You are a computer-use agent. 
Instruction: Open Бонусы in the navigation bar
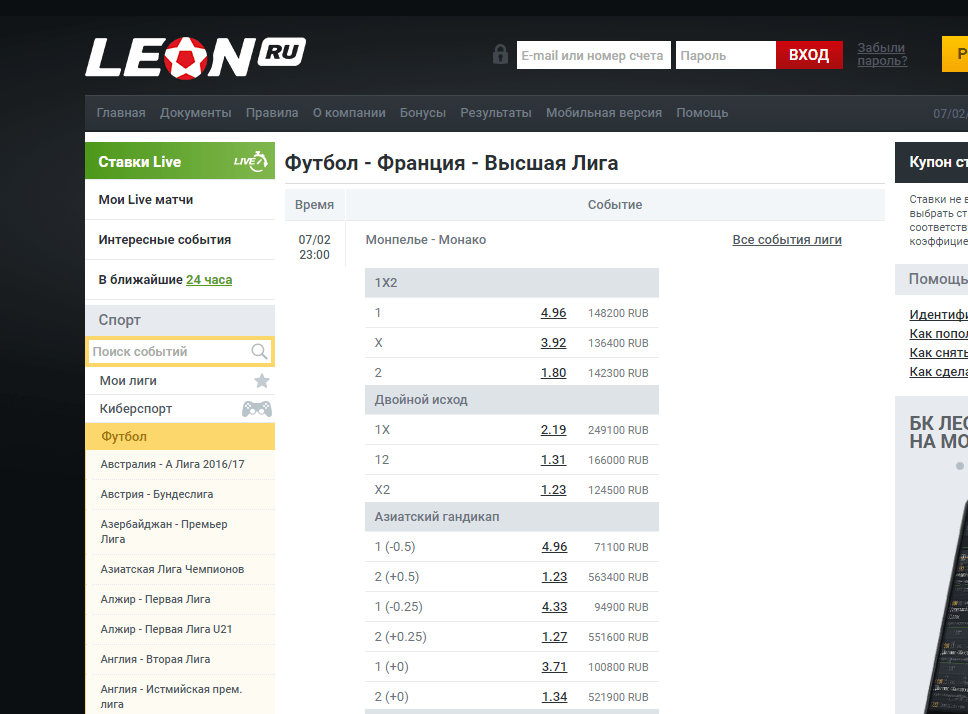click(423, 113)
